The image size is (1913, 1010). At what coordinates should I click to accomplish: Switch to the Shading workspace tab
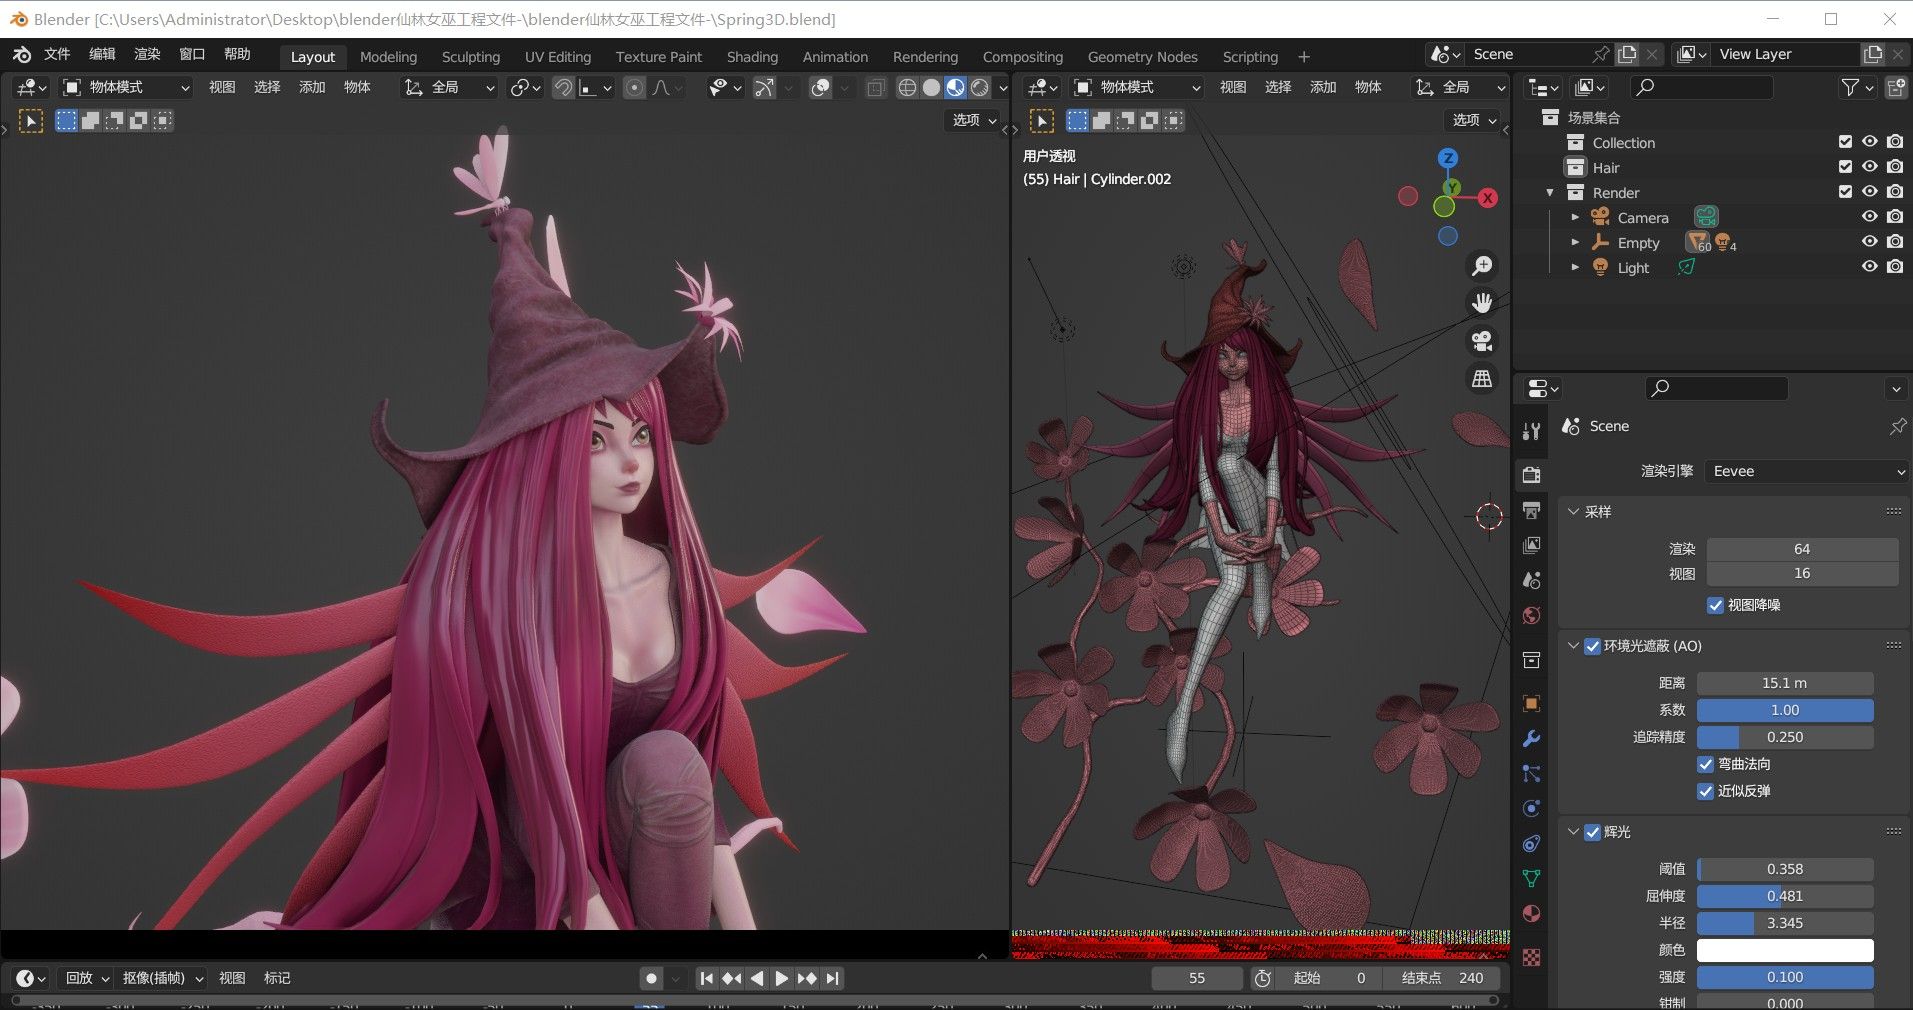(x=752, y=57)
